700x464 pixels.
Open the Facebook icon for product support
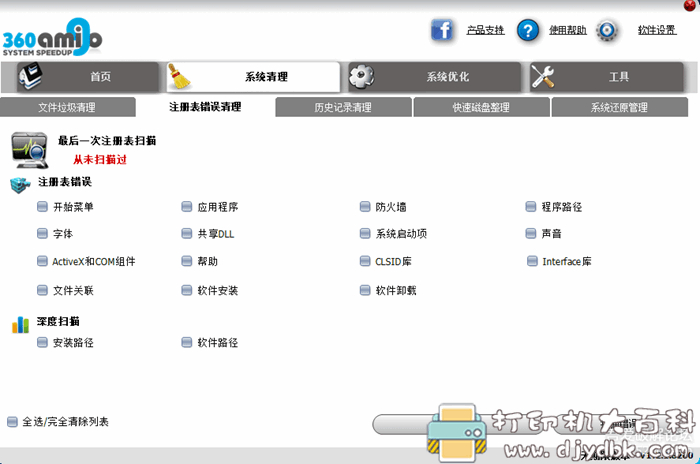point(442,30)
